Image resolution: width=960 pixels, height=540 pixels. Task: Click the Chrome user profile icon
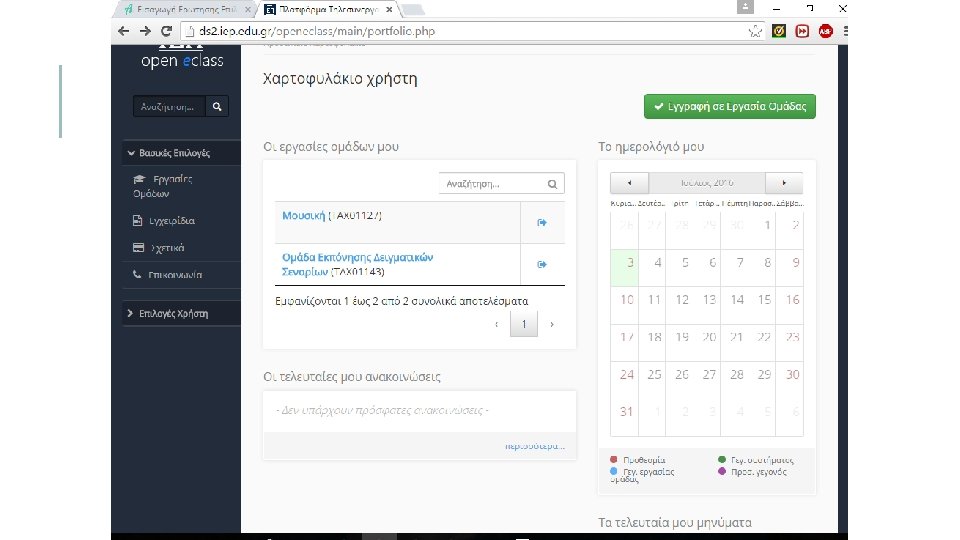pyautogui.click(x=745, y=7)
